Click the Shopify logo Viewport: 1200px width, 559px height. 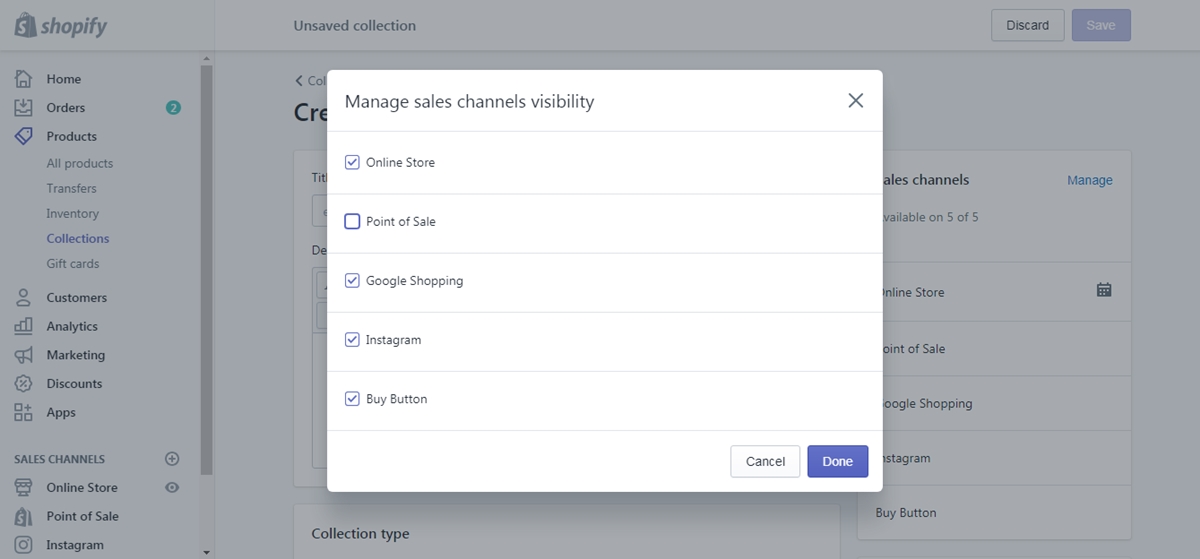[61, 26]
